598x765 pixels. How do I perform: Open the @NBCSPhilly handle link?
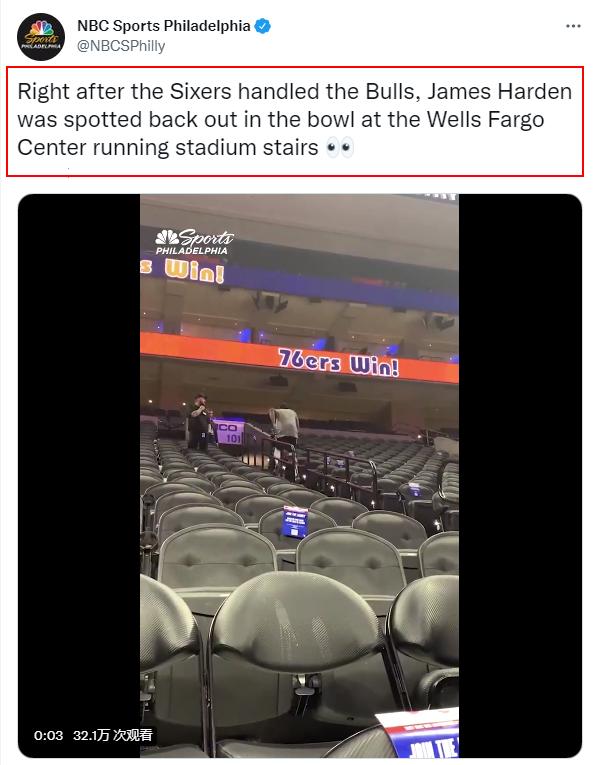[x=121, y=46]
